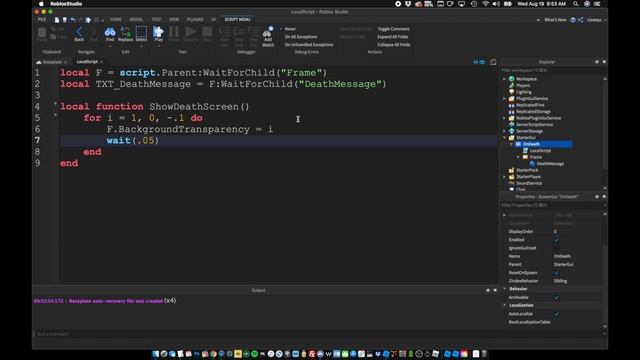The width and height of the screenshot is (640, 360).
Task: Expand the Workspace tree node
Action: [504, 79]
